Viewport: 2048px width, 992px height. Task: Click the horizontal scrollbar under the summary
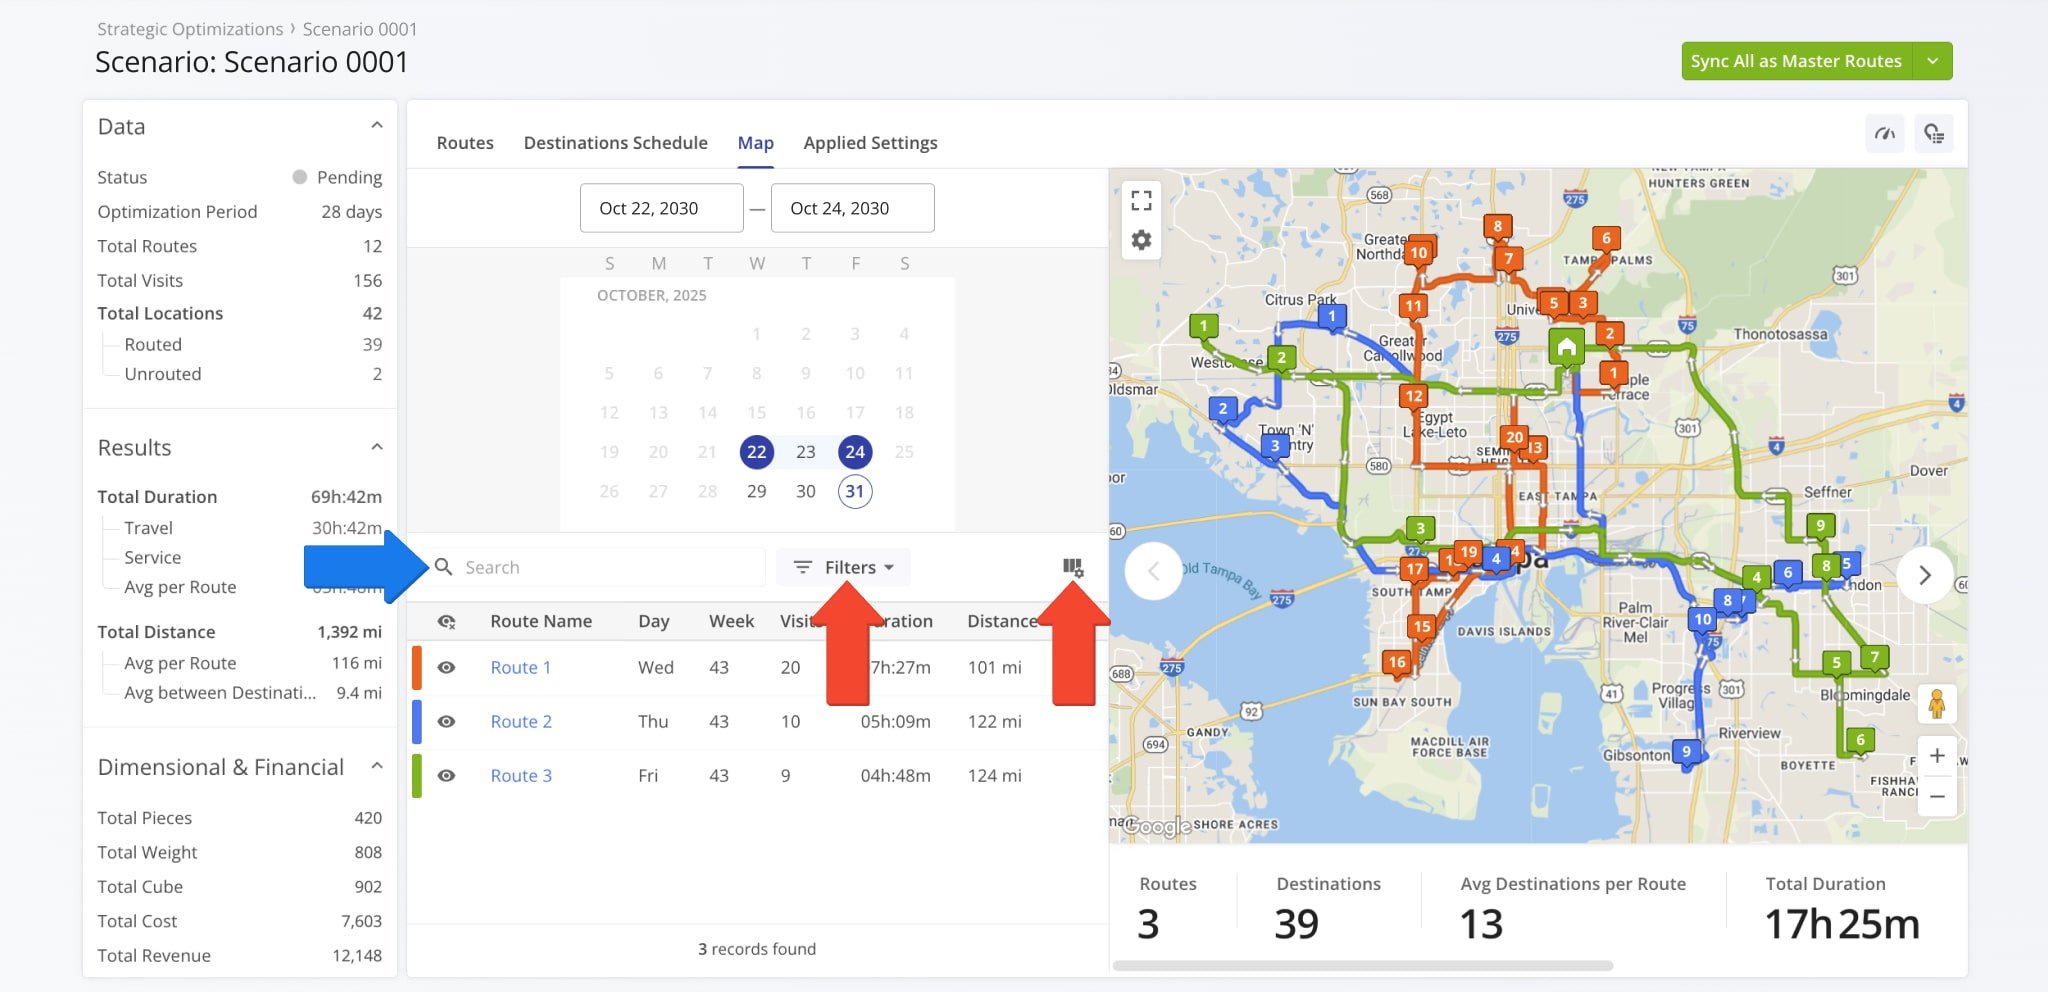pyautogui.click(x=1362, y=966)
